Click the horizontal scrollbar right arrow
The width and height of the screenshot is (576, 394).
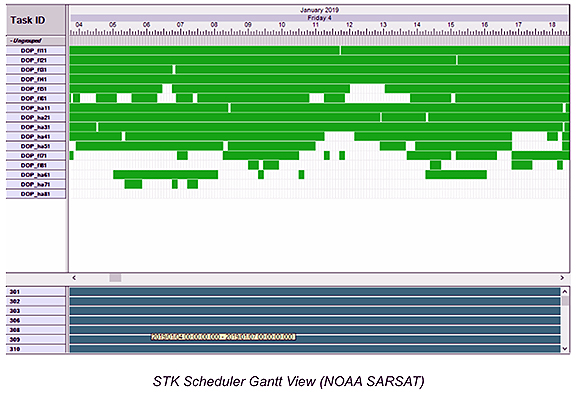(562, 278)
